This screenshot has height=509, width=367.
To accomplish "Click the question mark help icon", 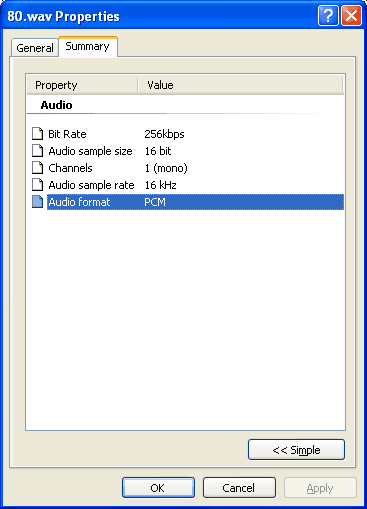I will click(x=328, y=15).
